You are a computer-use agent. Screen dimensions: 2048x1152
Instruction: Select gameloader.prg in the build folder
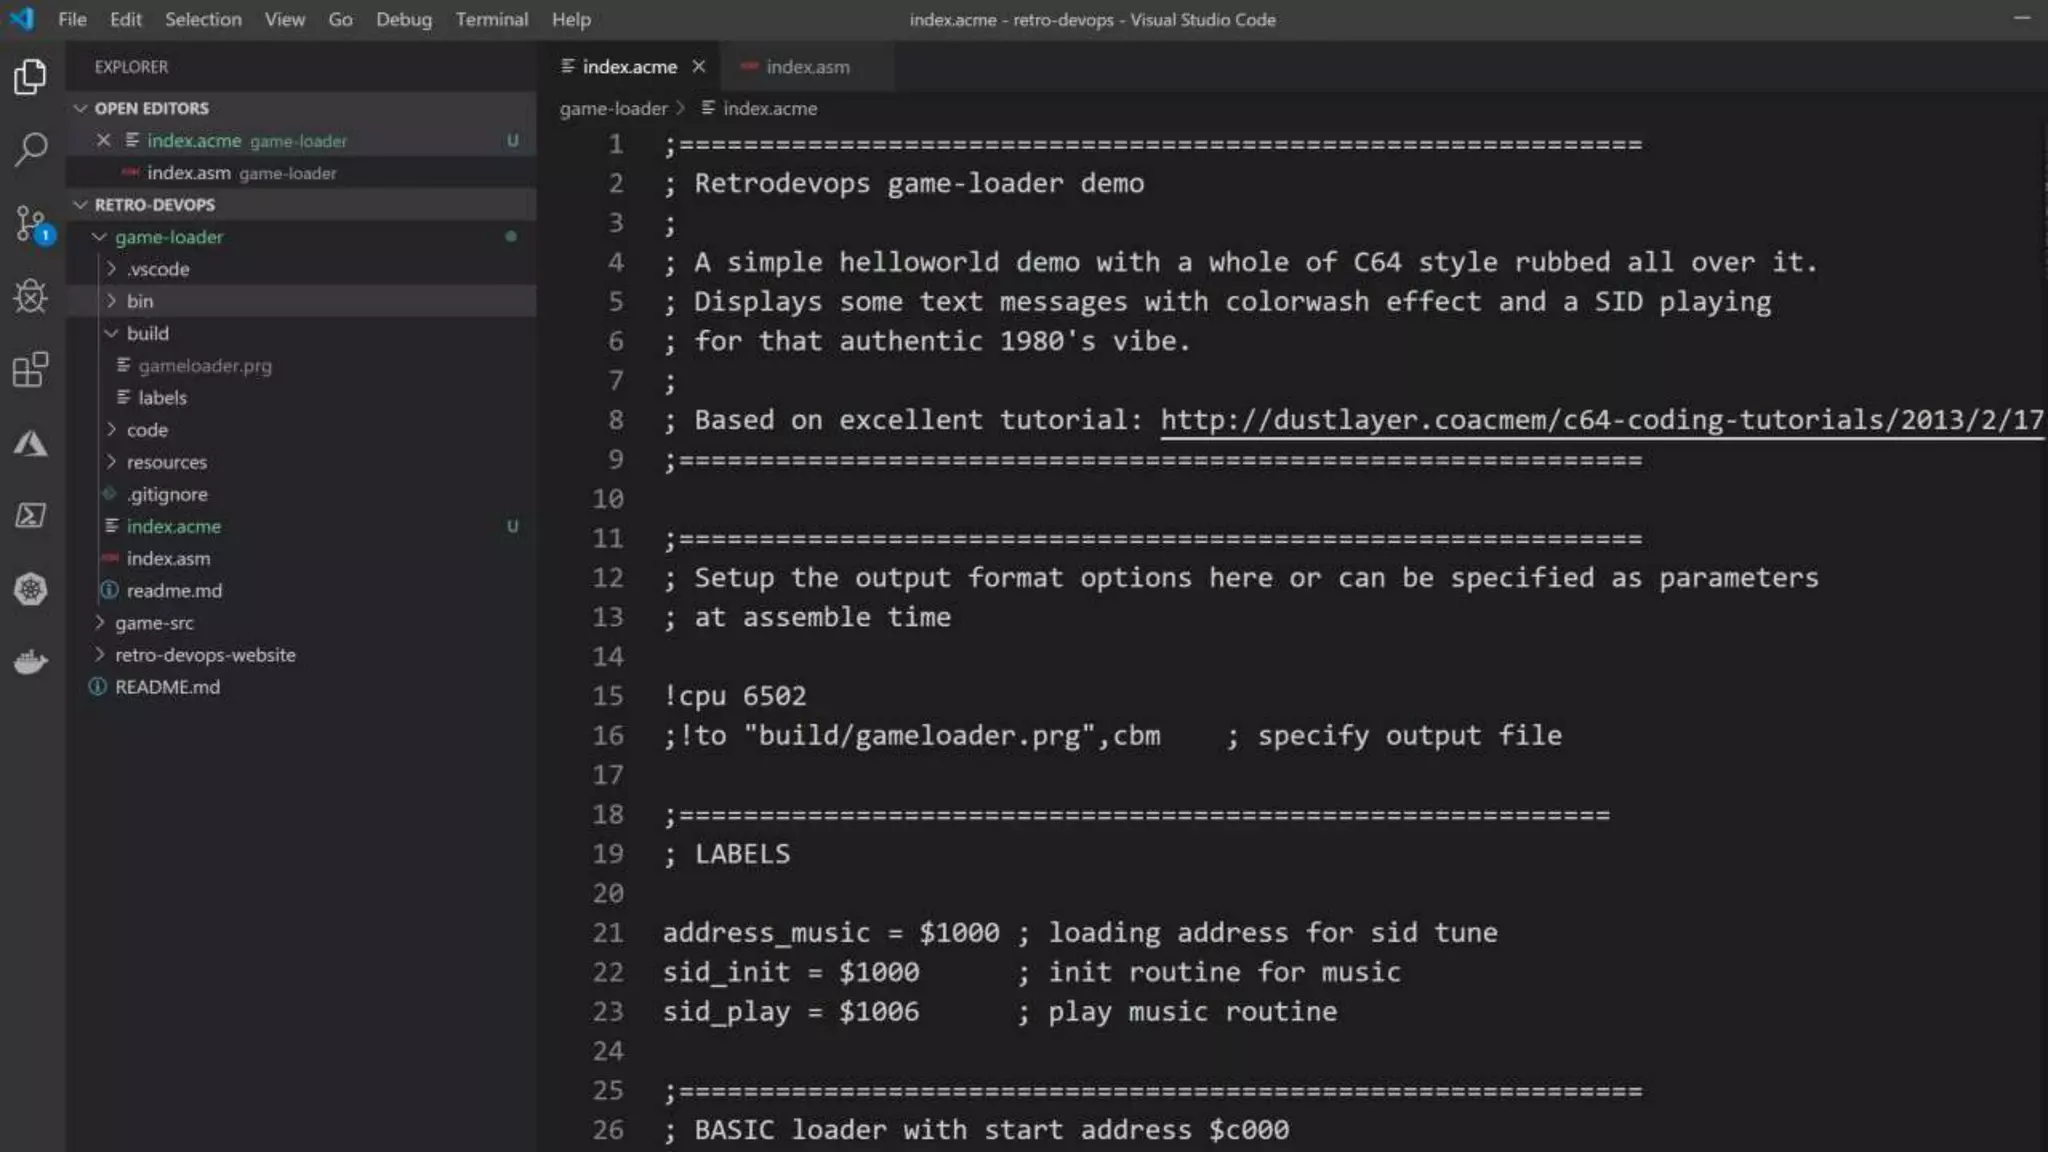pos(204,366)
